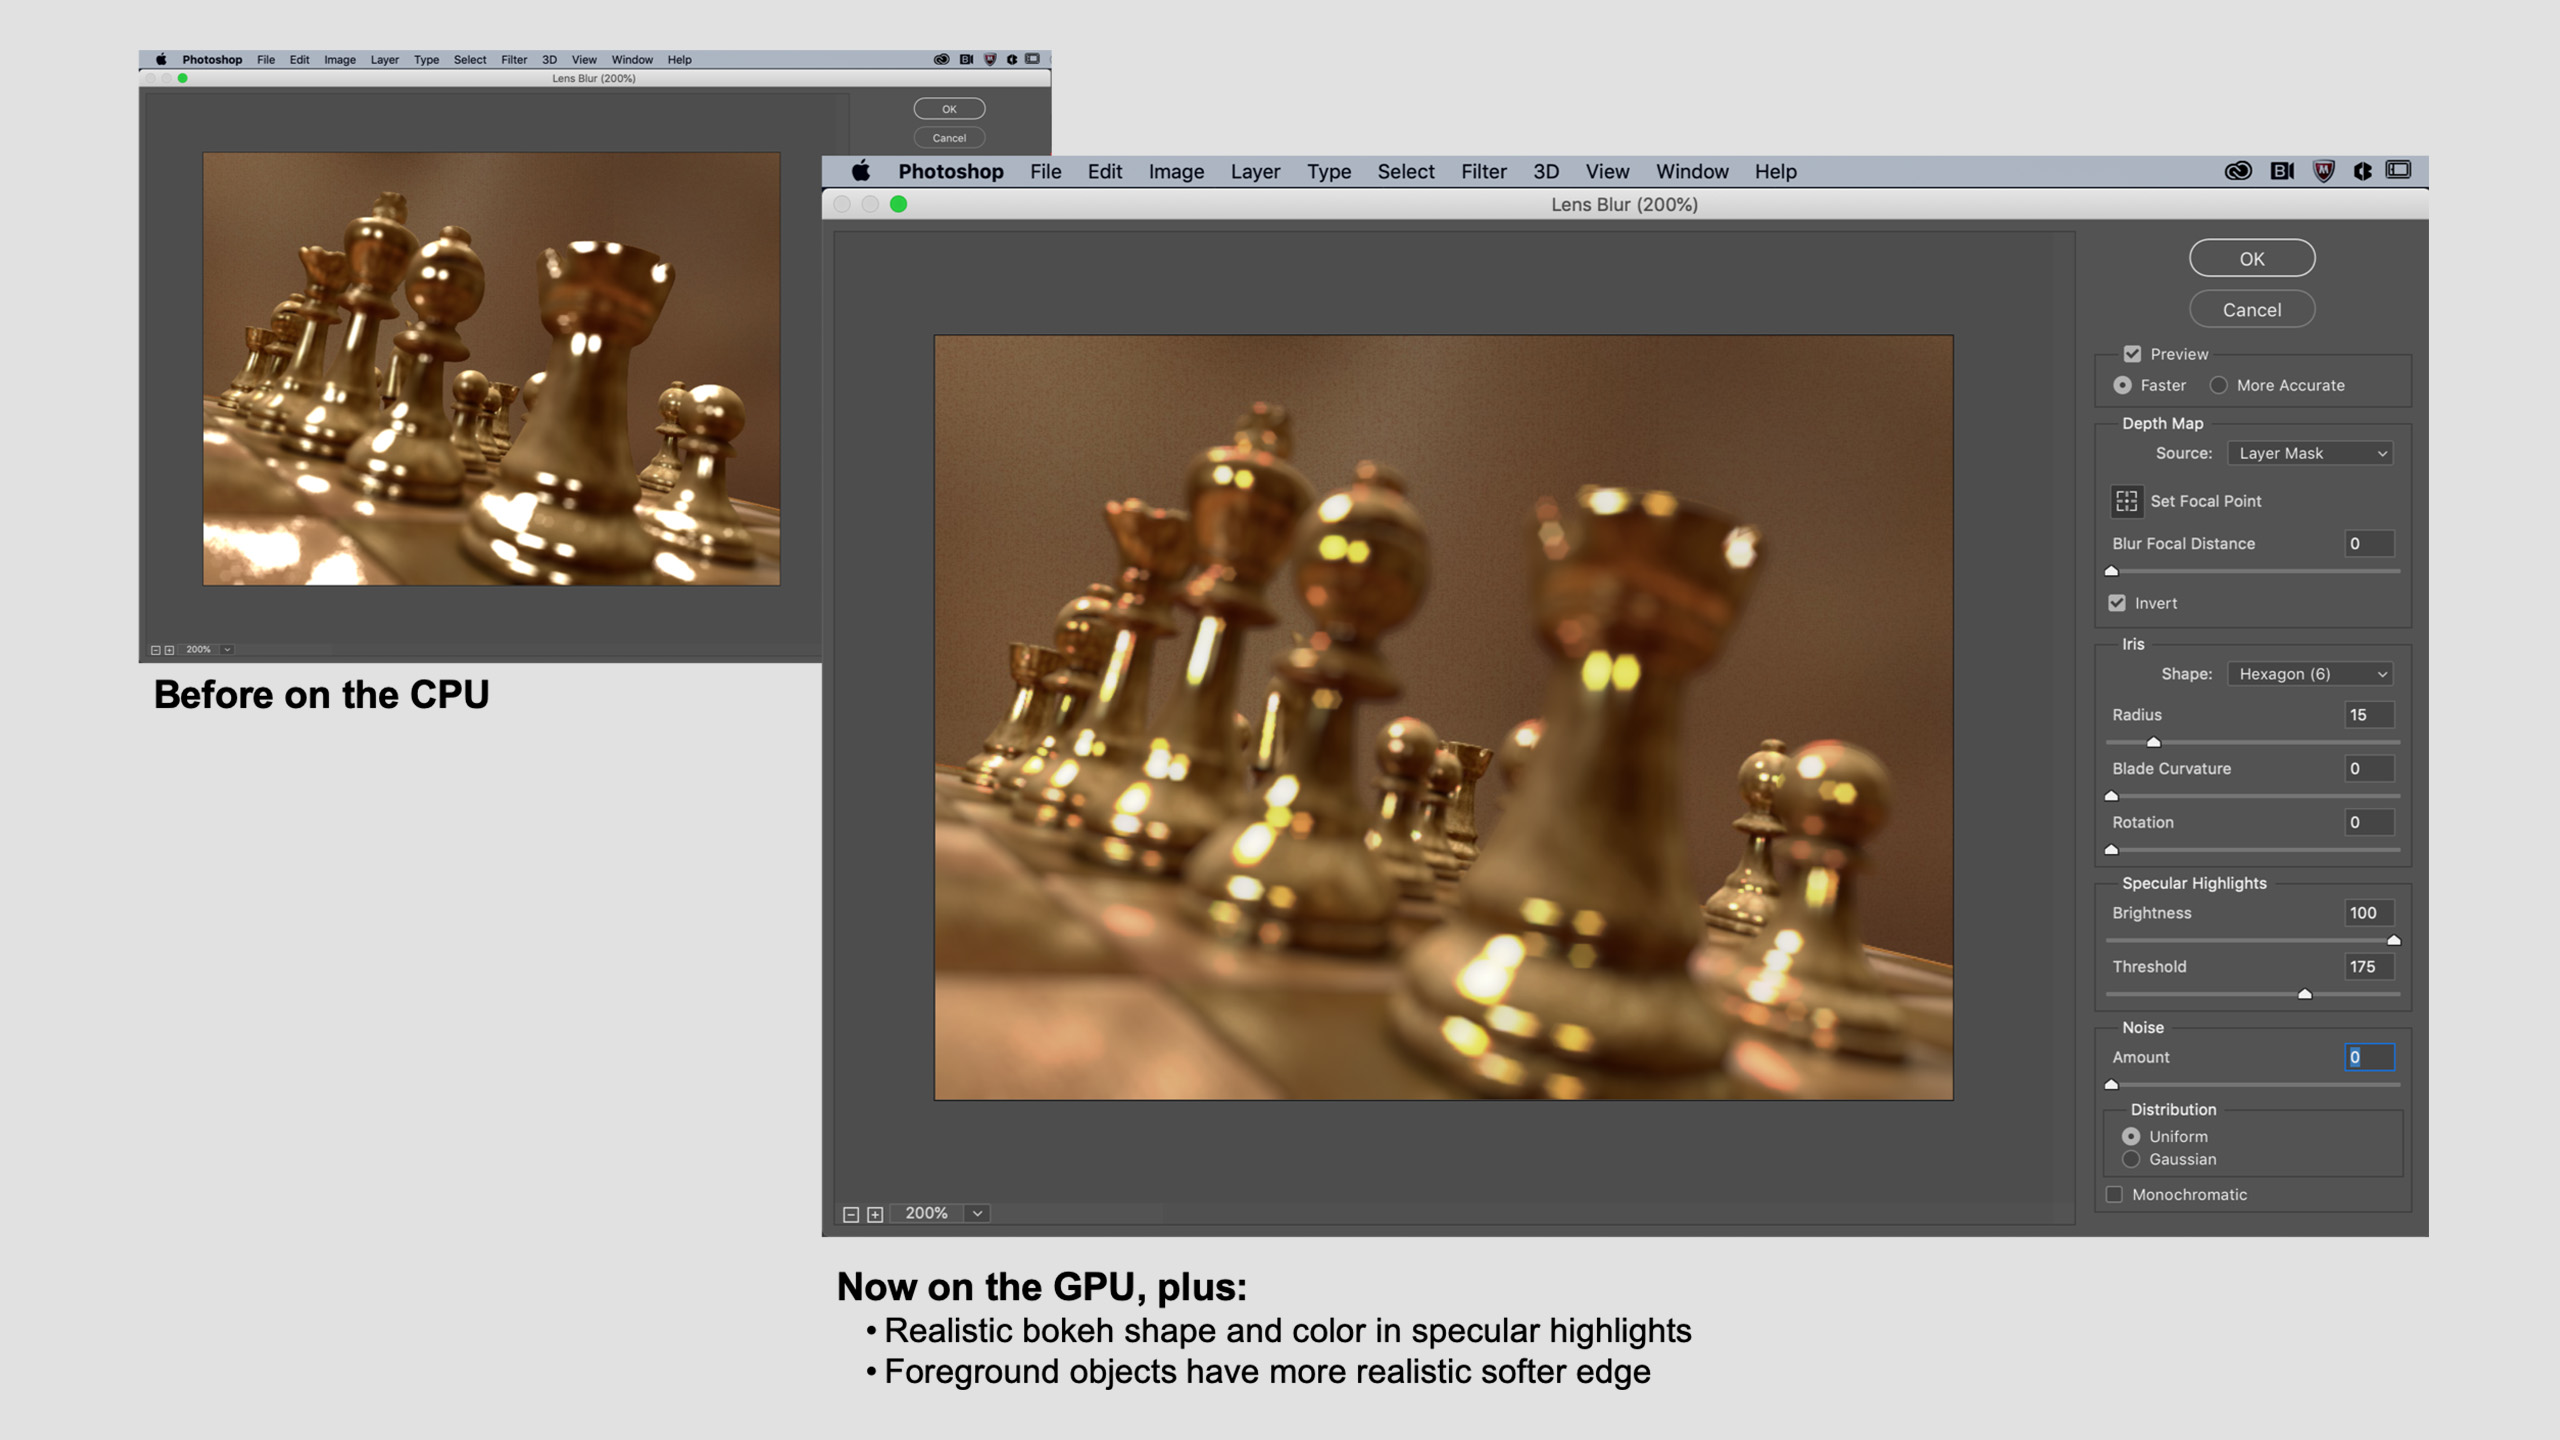The width and height of the screenshot is (2560, 1440).
Task: Click the OK button to apply blur
Action: tap(2251, 258)
